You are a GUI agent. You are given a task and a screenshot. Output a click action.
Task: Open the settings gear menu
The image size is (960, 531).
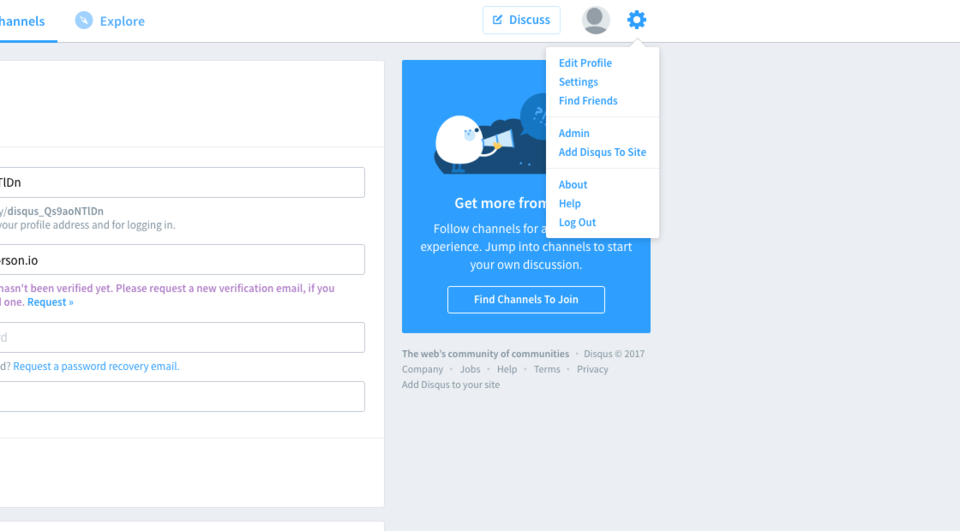pos(636,20)
